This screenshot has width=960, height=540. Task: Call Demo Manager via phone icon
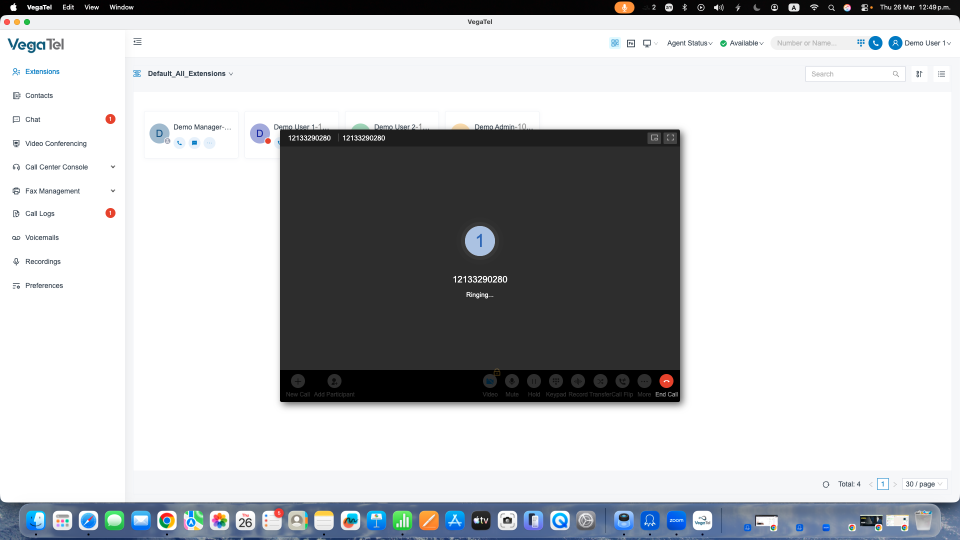179,143
